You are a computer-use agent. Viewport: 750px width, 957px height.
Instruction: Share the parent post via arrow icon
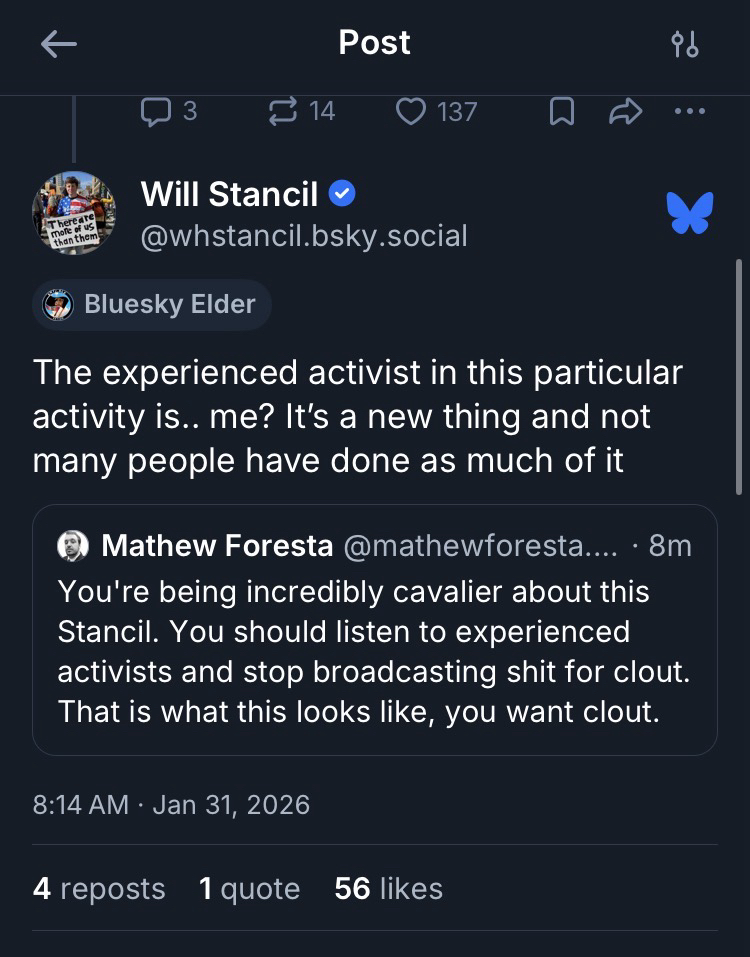point(625,112)
